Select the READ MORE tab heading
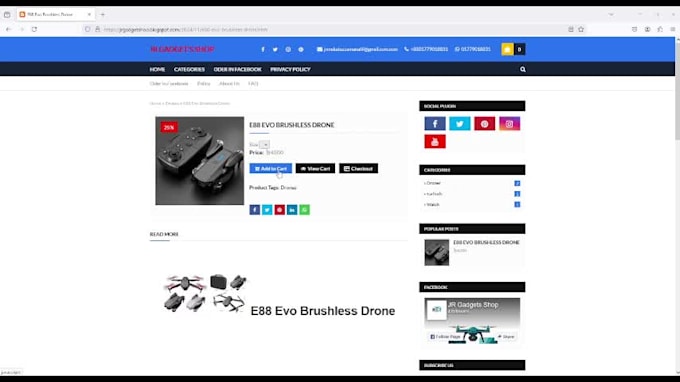 (x=164, y=234)
